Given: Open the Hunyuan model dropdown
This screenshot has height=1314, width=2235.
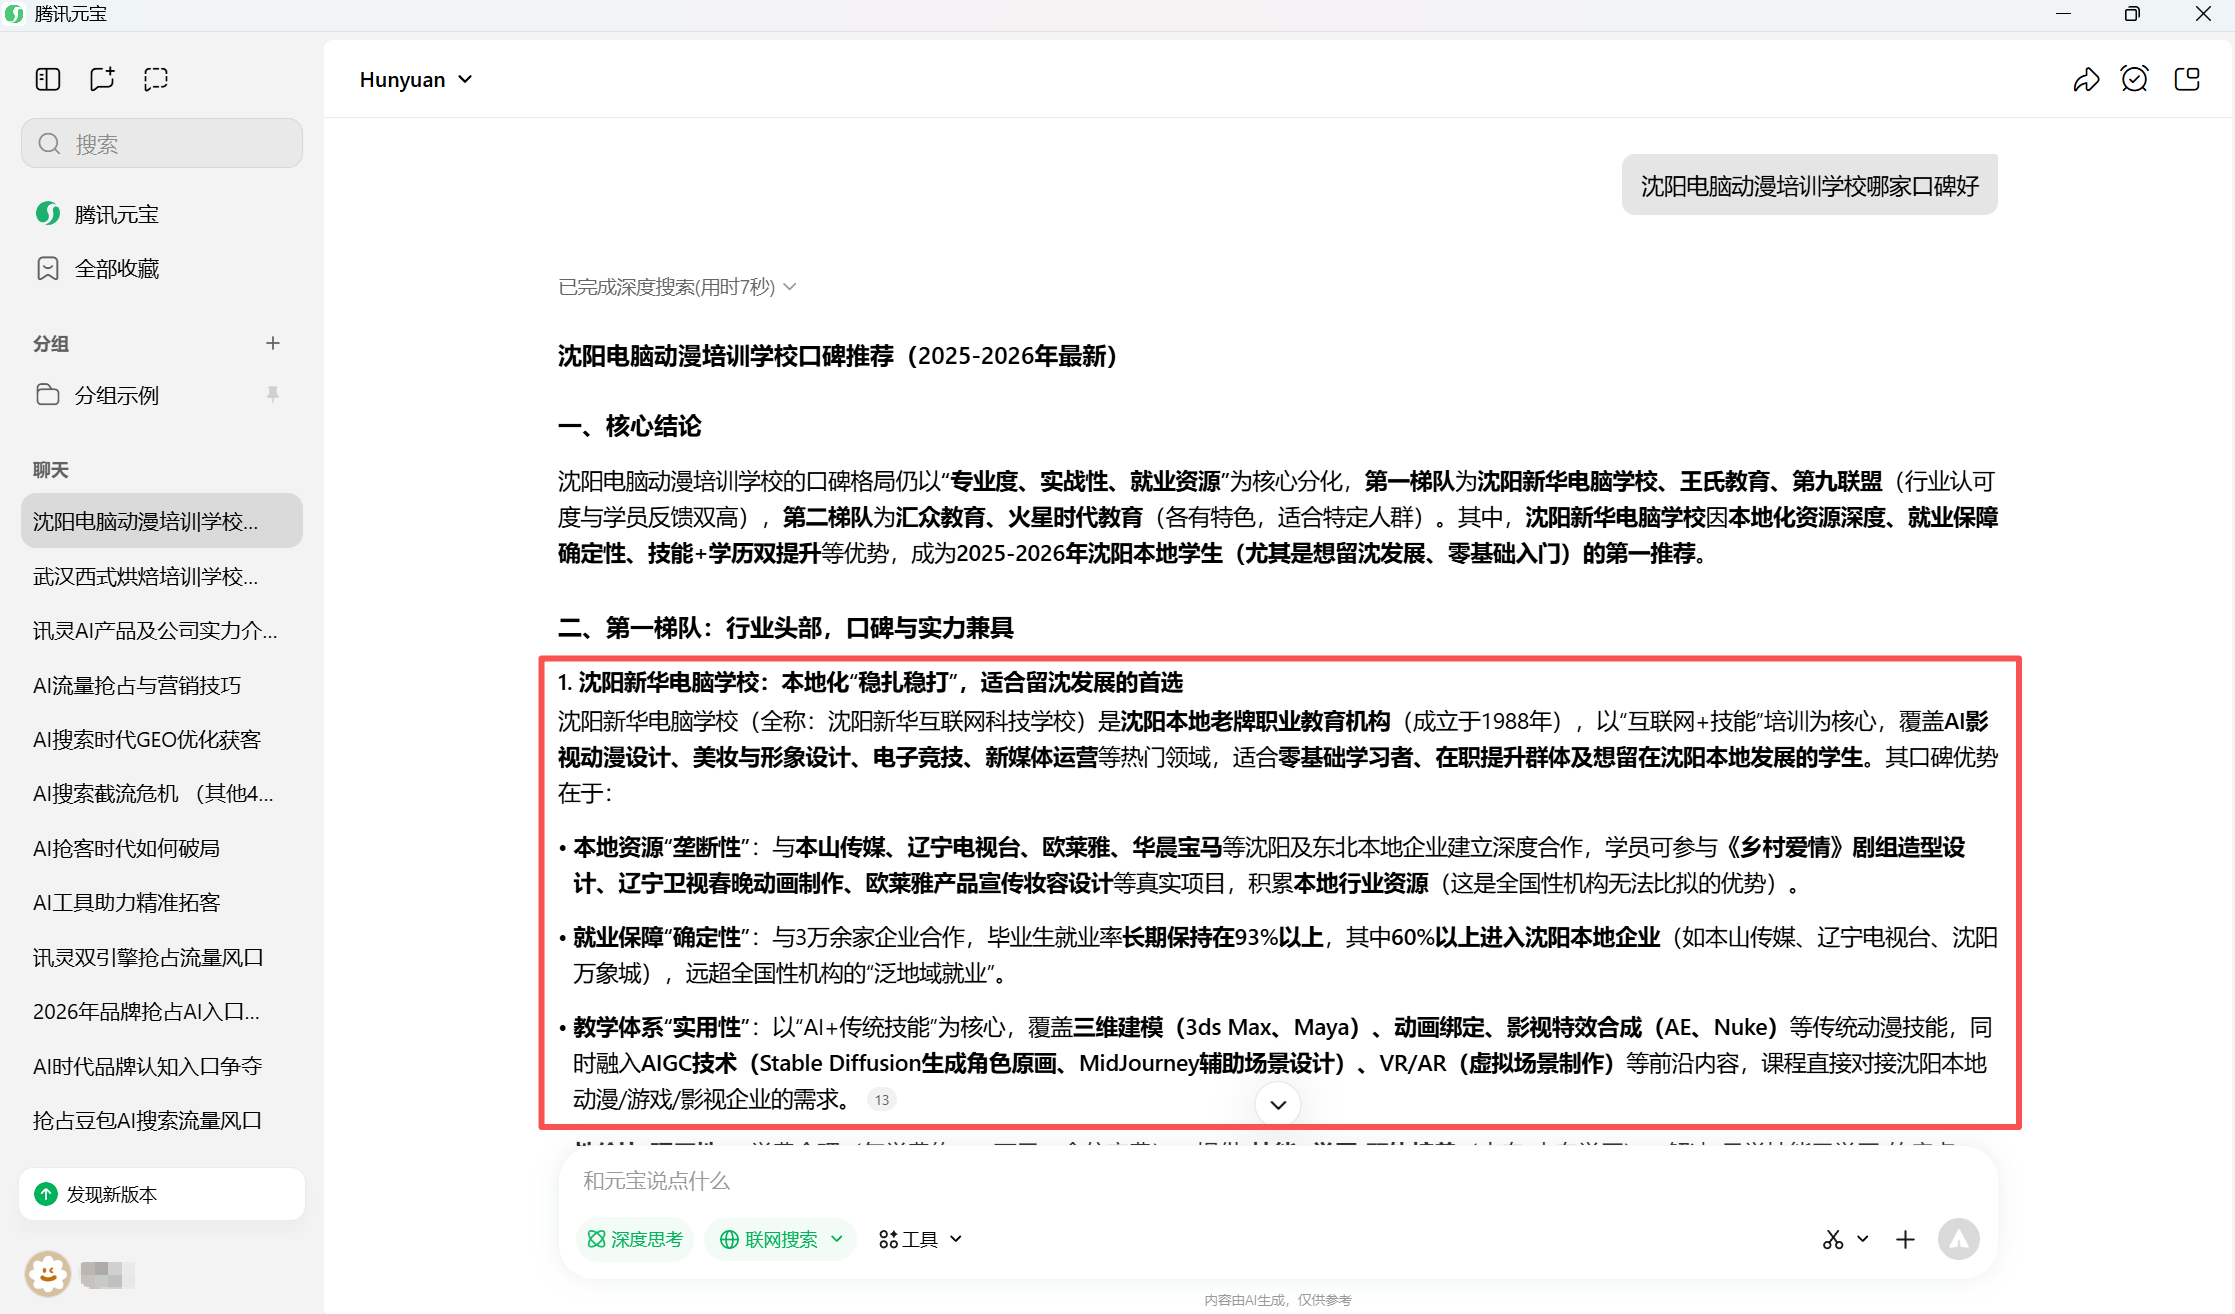Looking at the screenshot, I should (x=415, y=80).
